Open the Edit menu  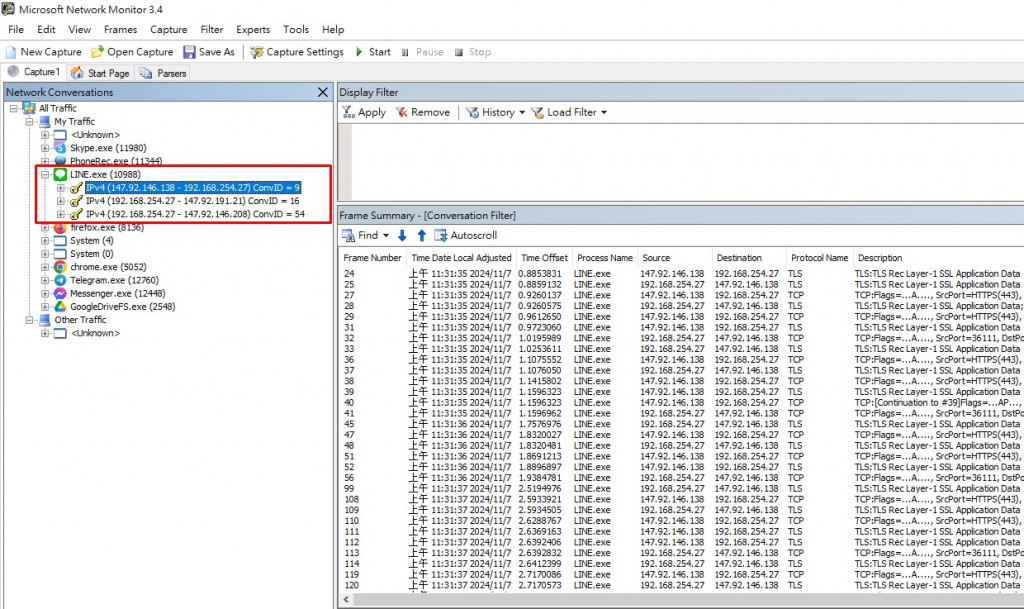pos(46,29)
